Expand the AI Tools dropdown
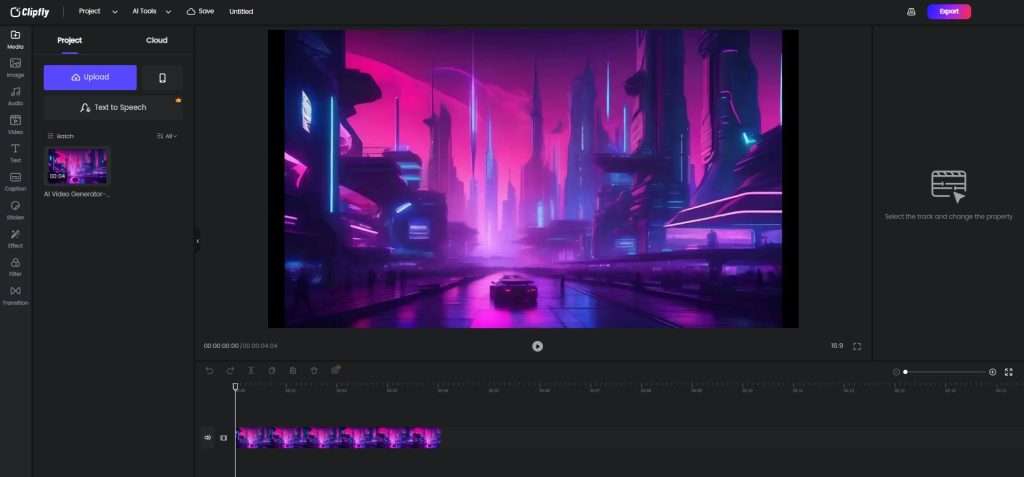Screen dimensions: 1024x477 [152, 12]
